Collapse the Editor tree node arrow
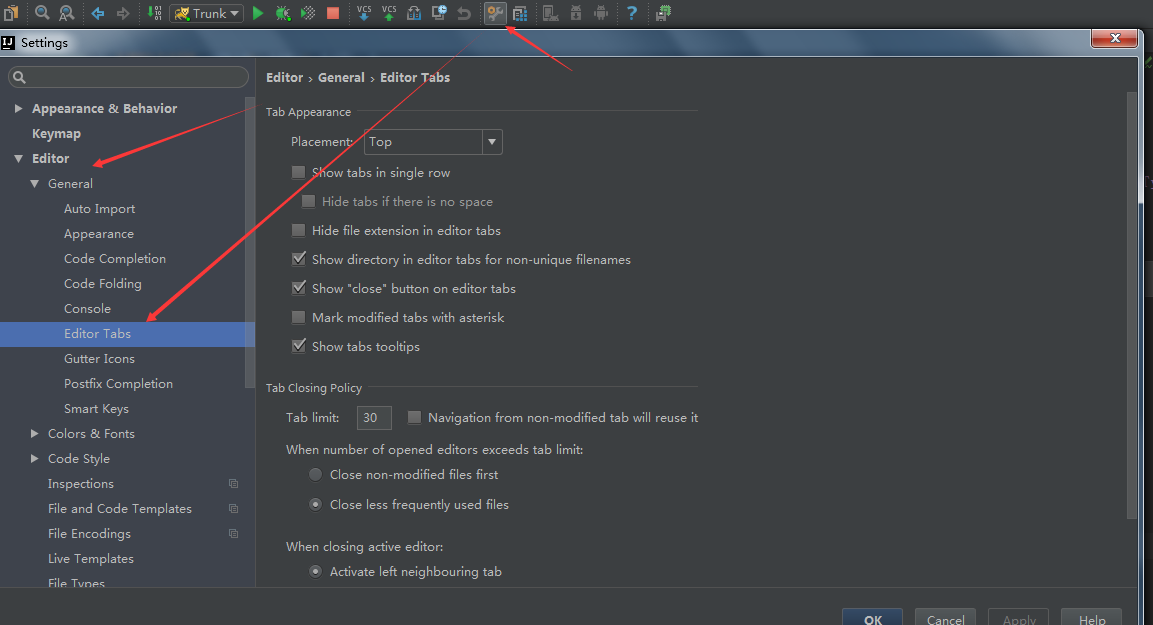This screenshot has height=625, width=1153. coord(18,158)
